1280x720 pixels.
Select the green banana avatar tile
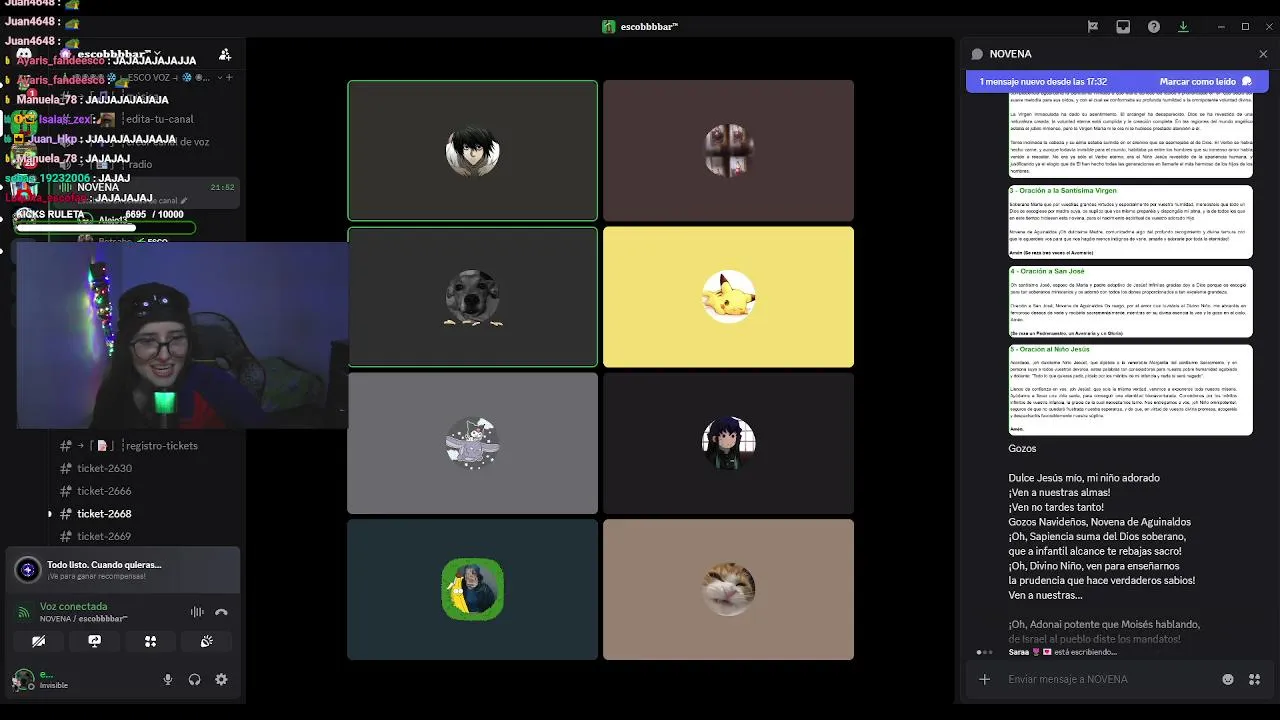pyautogui.click(x=472, y=589)
